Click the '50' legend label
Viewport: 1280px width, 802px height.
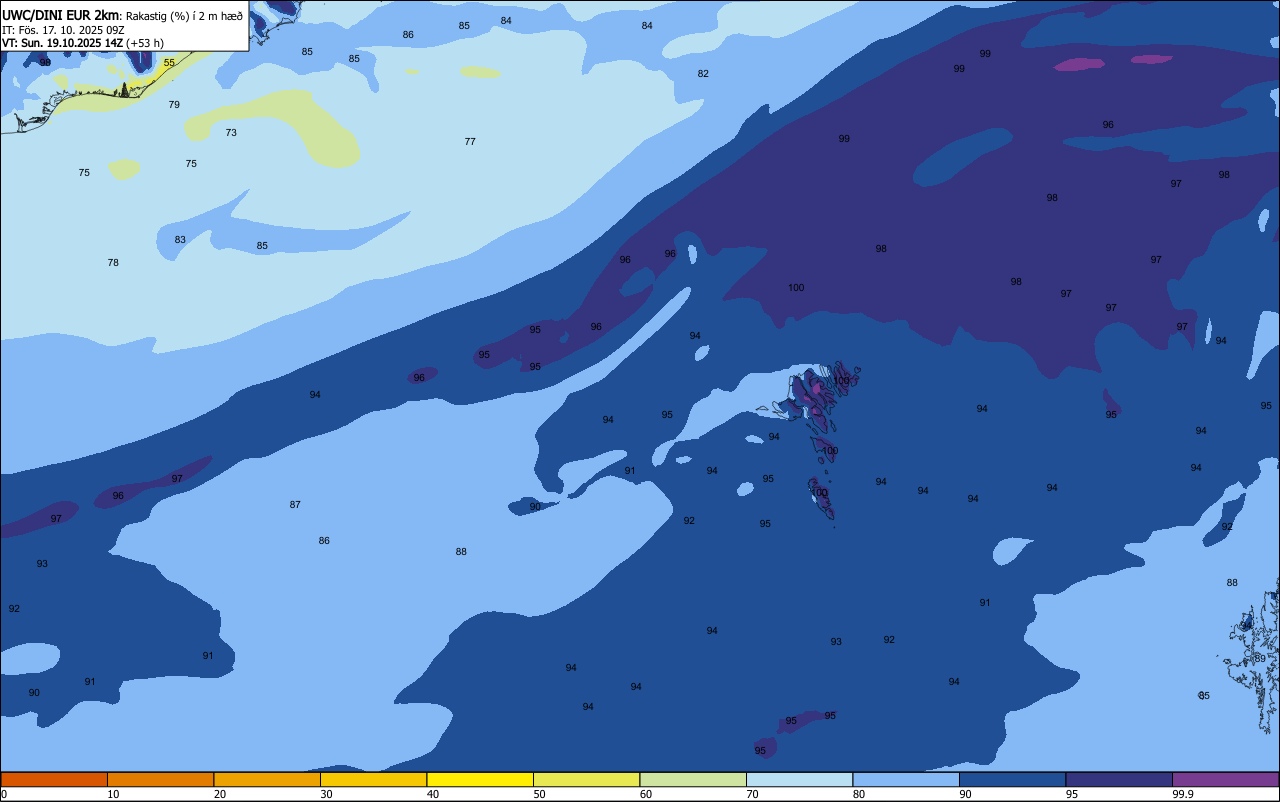(x=539, y=794)
